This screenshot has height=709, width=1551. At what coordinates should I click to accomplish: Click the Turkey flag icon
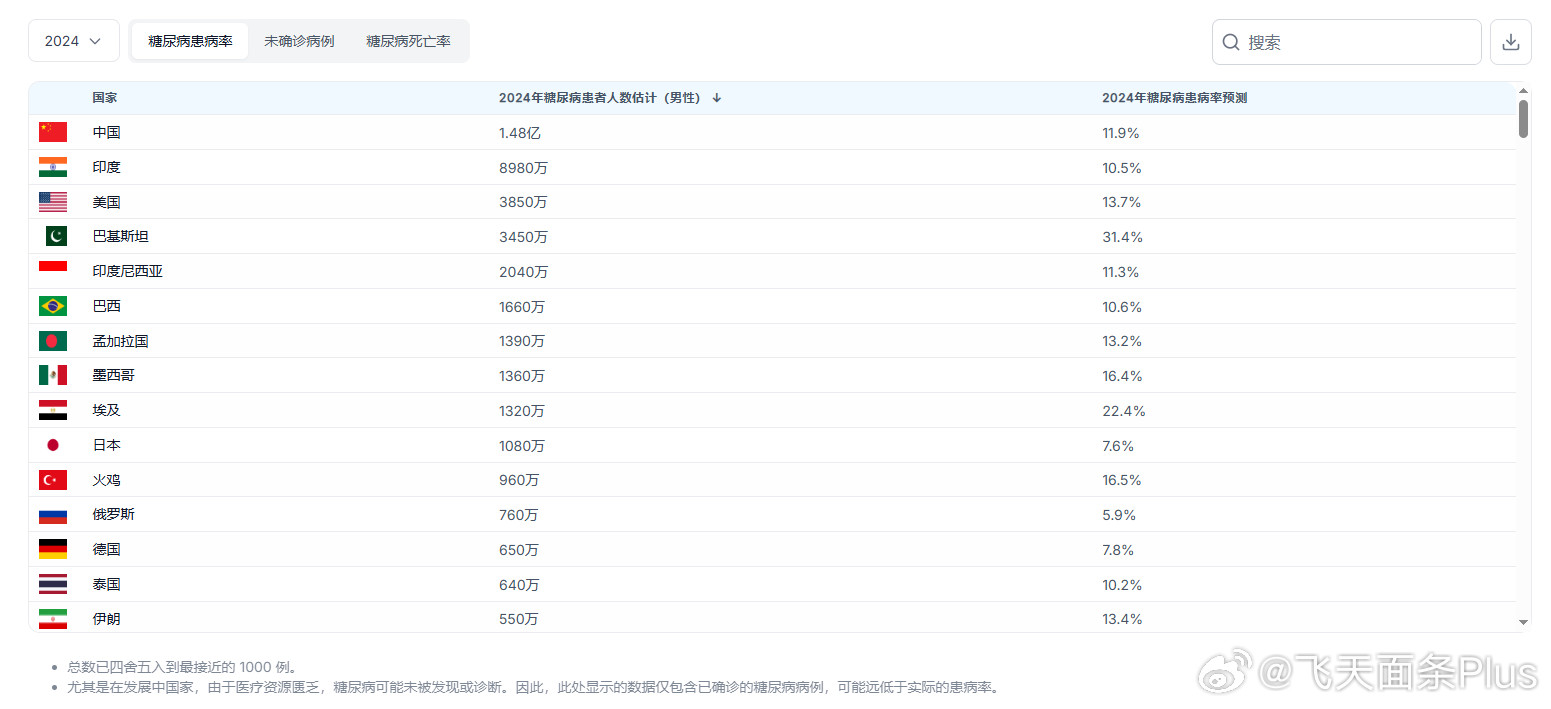coord(53,480)
